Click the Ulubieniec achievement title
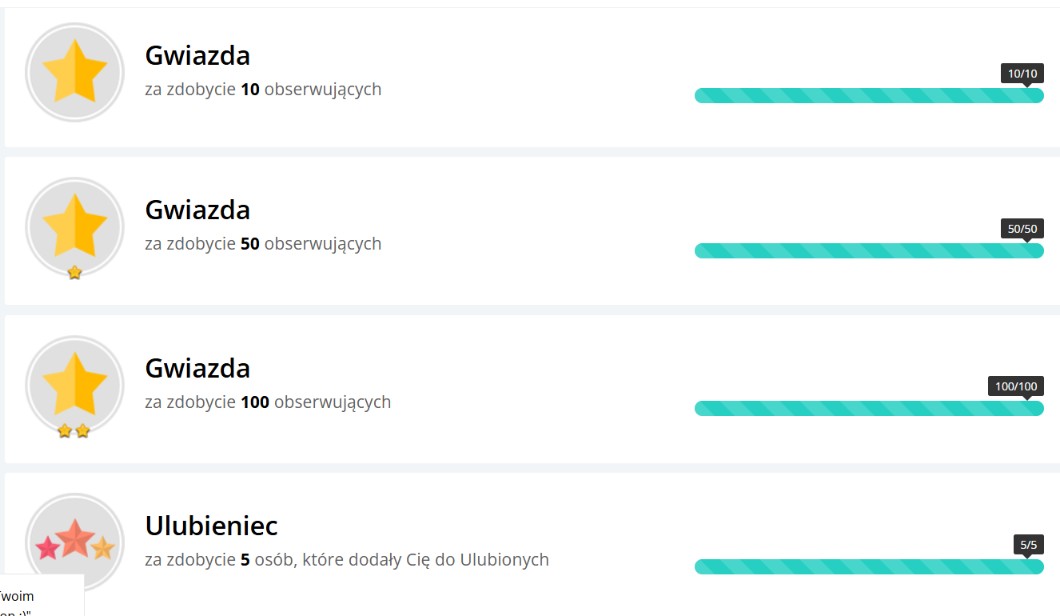Screen dimensions: 1060x616 (x=211, y=526)
